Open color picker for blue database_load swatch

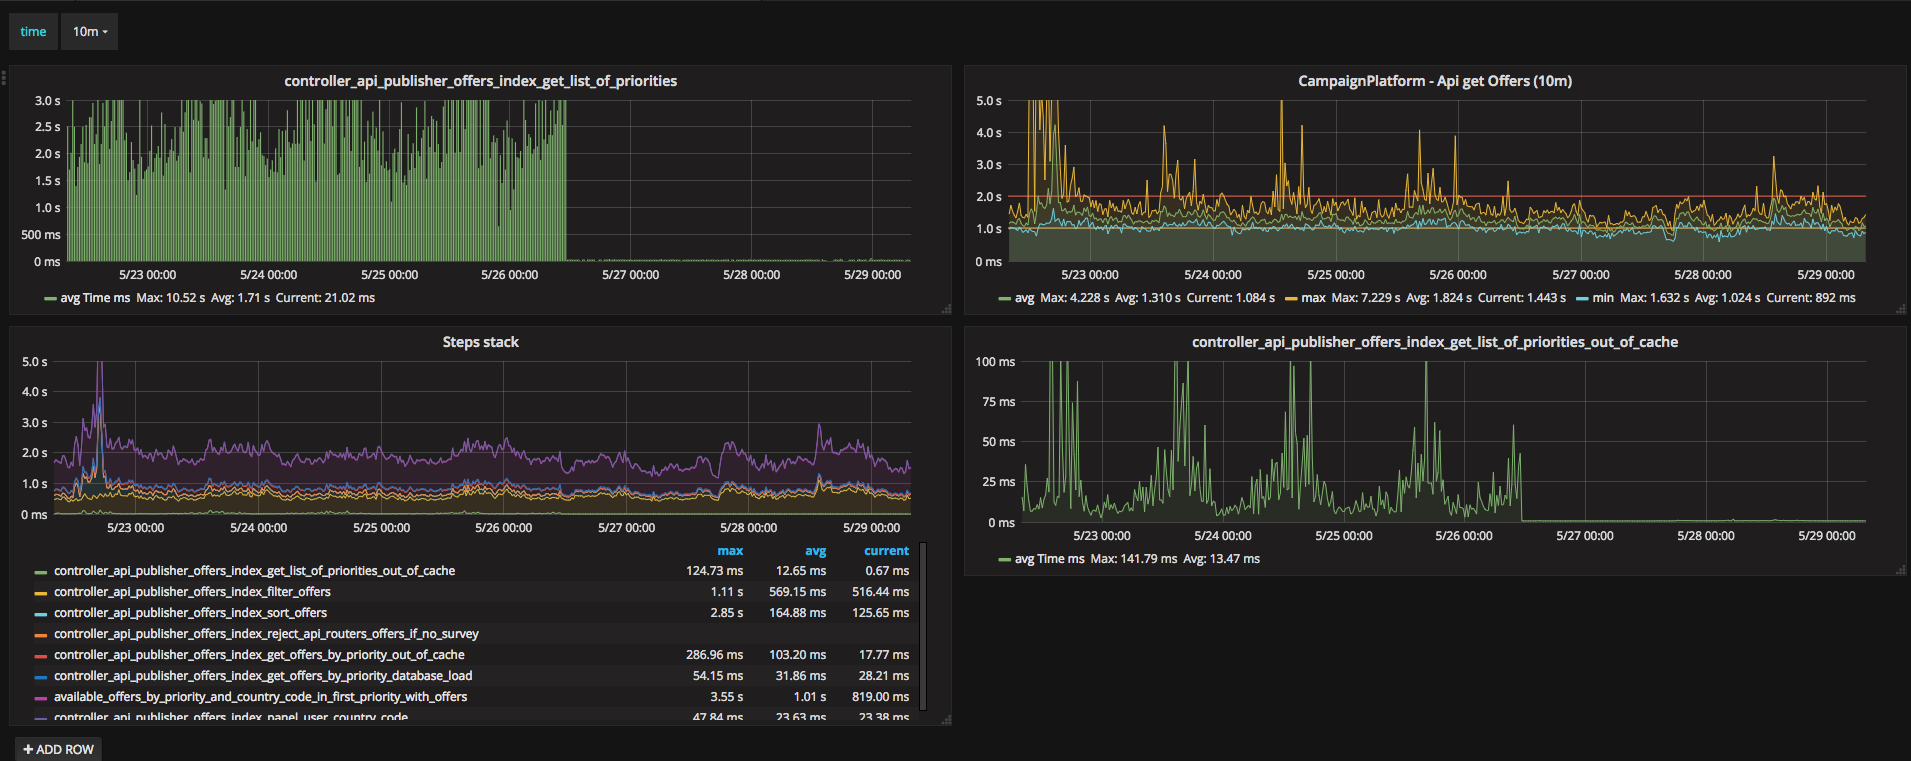click(41, 677)
